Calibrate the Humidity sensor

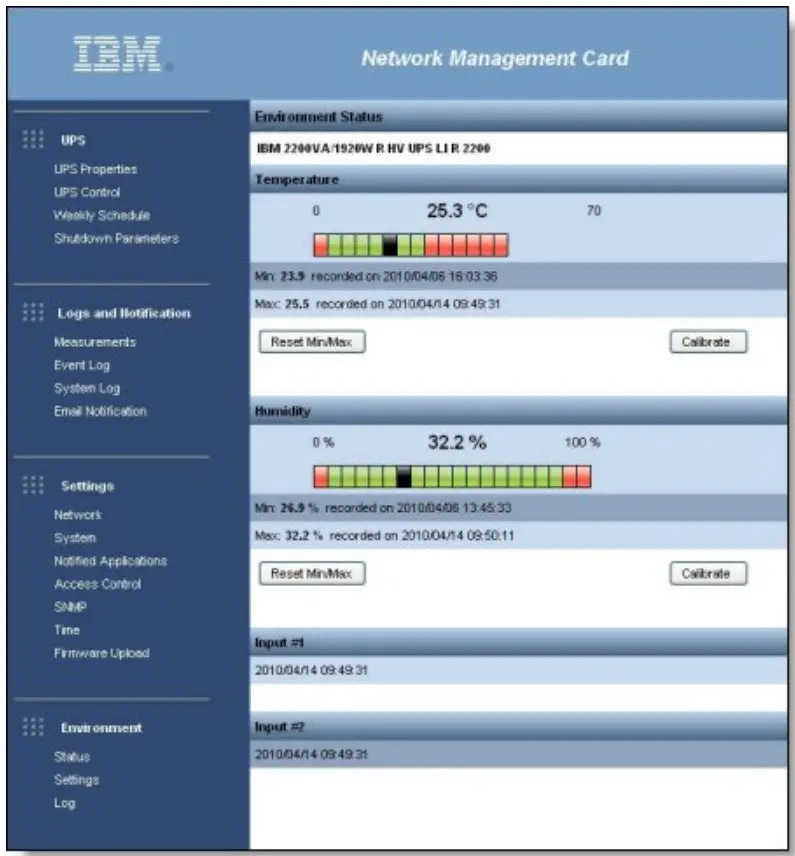point(708,573)
